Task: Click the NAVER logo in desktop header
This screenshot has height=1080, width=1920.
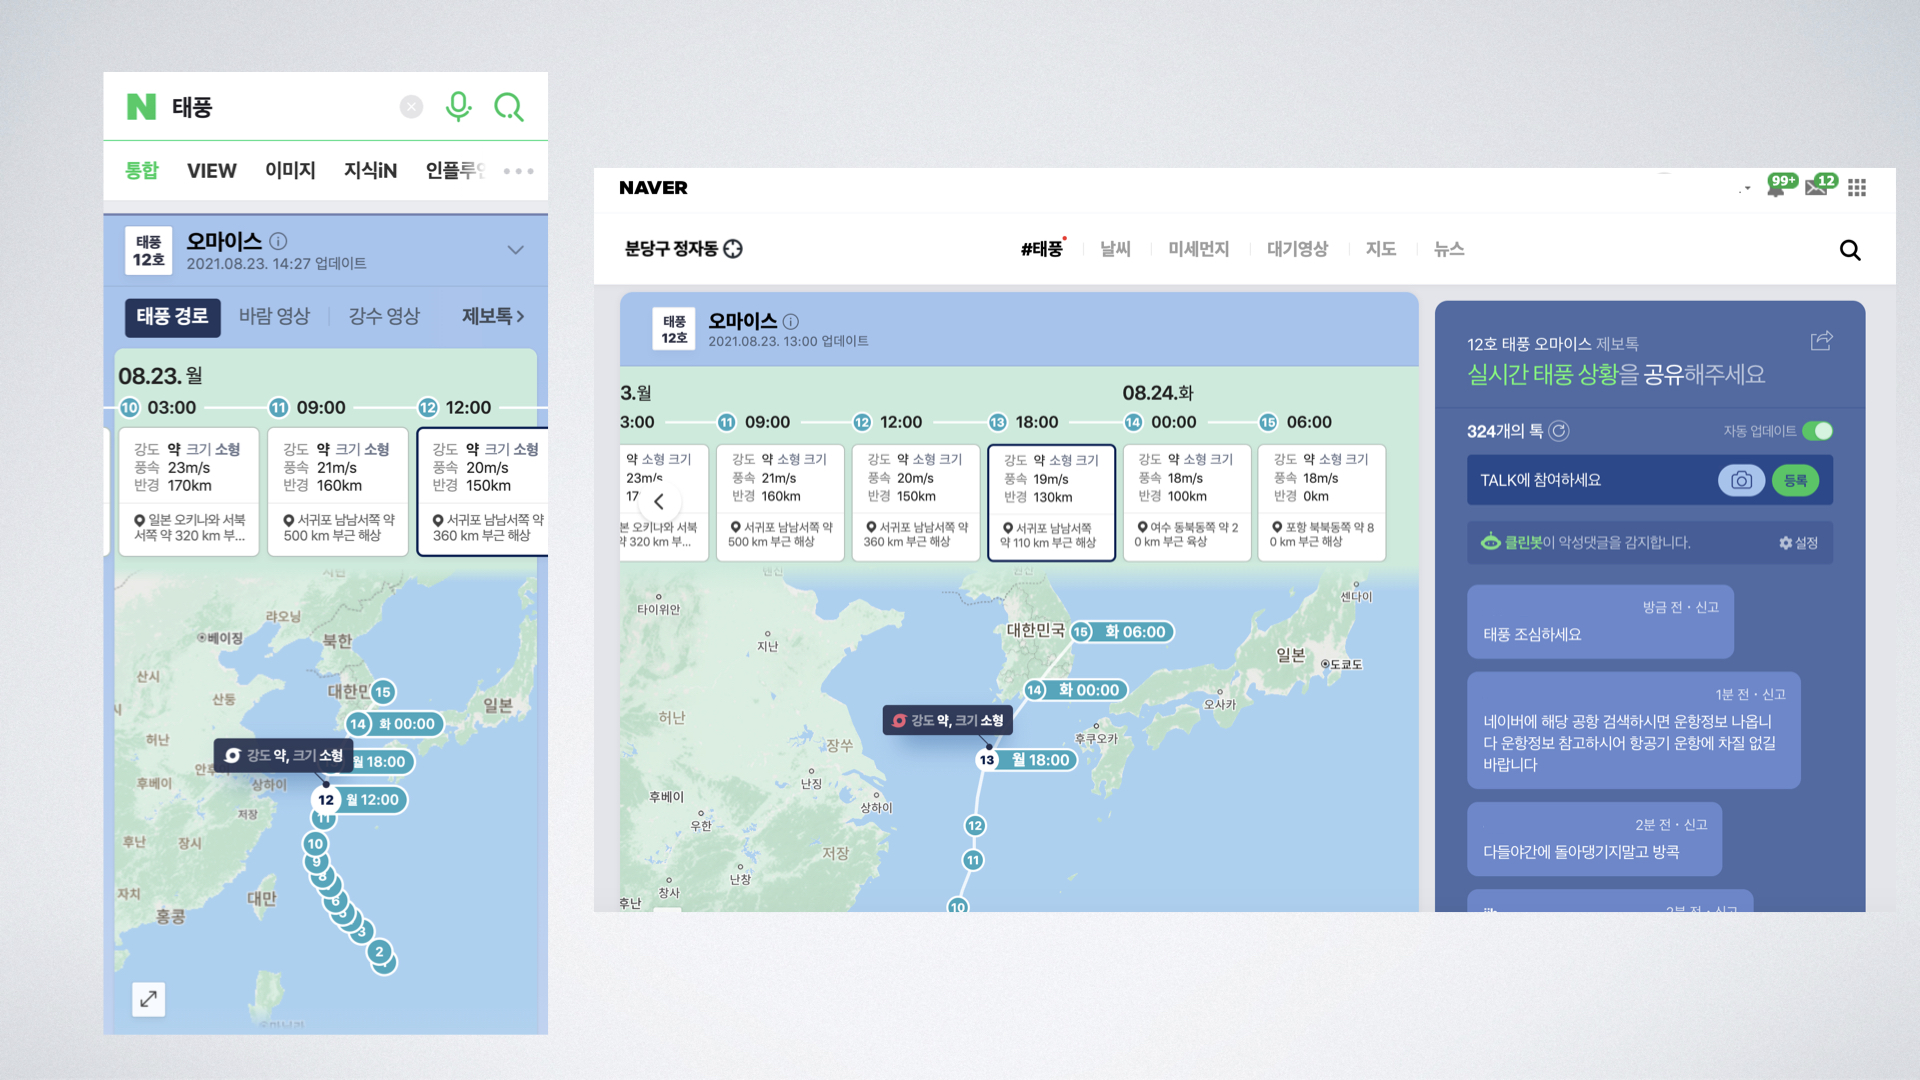Action: click(x=653, y=188)
